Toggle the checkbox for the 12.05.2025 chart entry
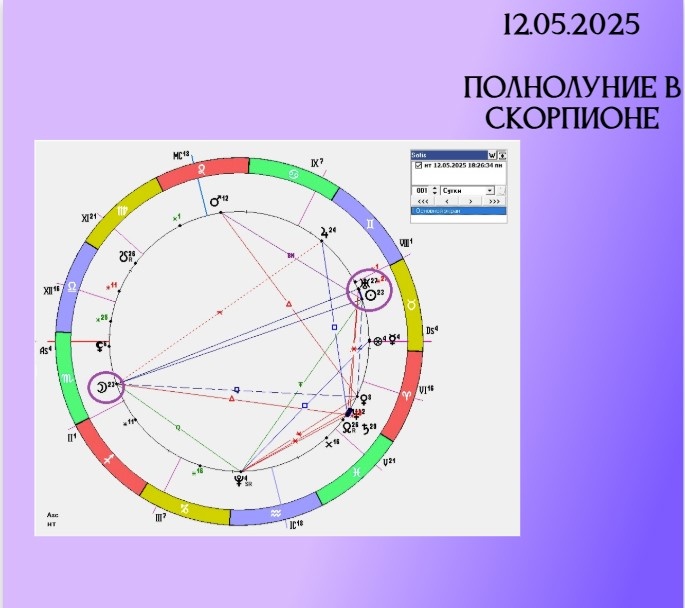 point(419,166)
